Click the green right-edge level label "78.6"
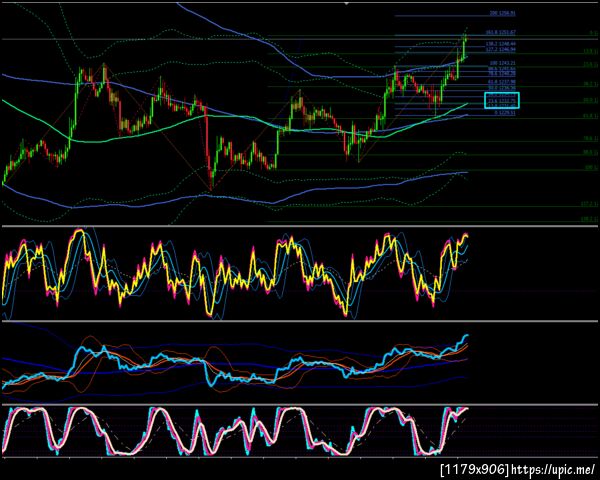Screen dimensions: 600x480 click(590, 138)
